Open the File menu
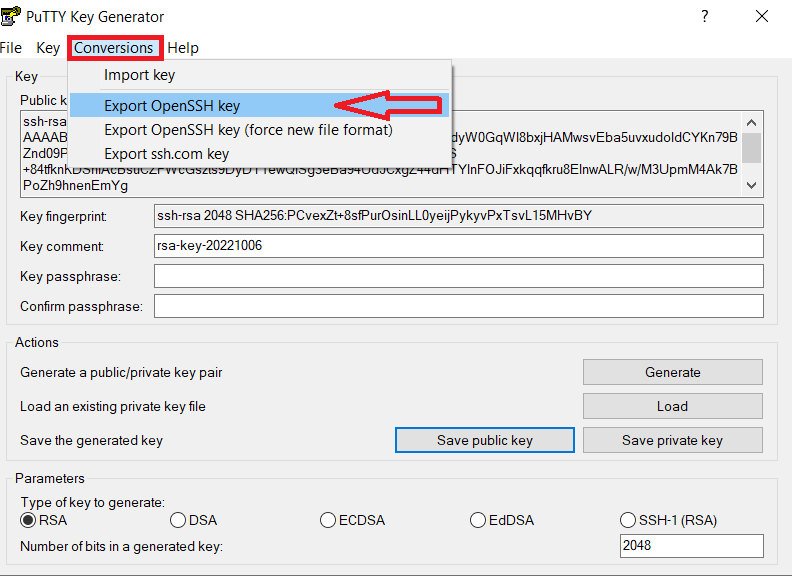 11,48
